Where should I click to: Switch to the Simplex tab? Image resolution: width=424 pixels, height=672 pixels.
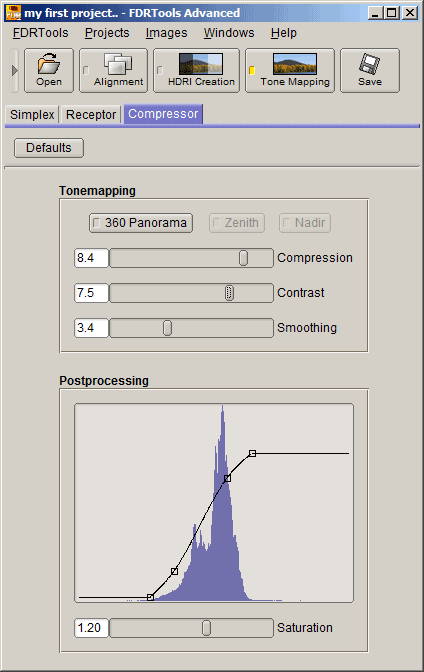32,115
